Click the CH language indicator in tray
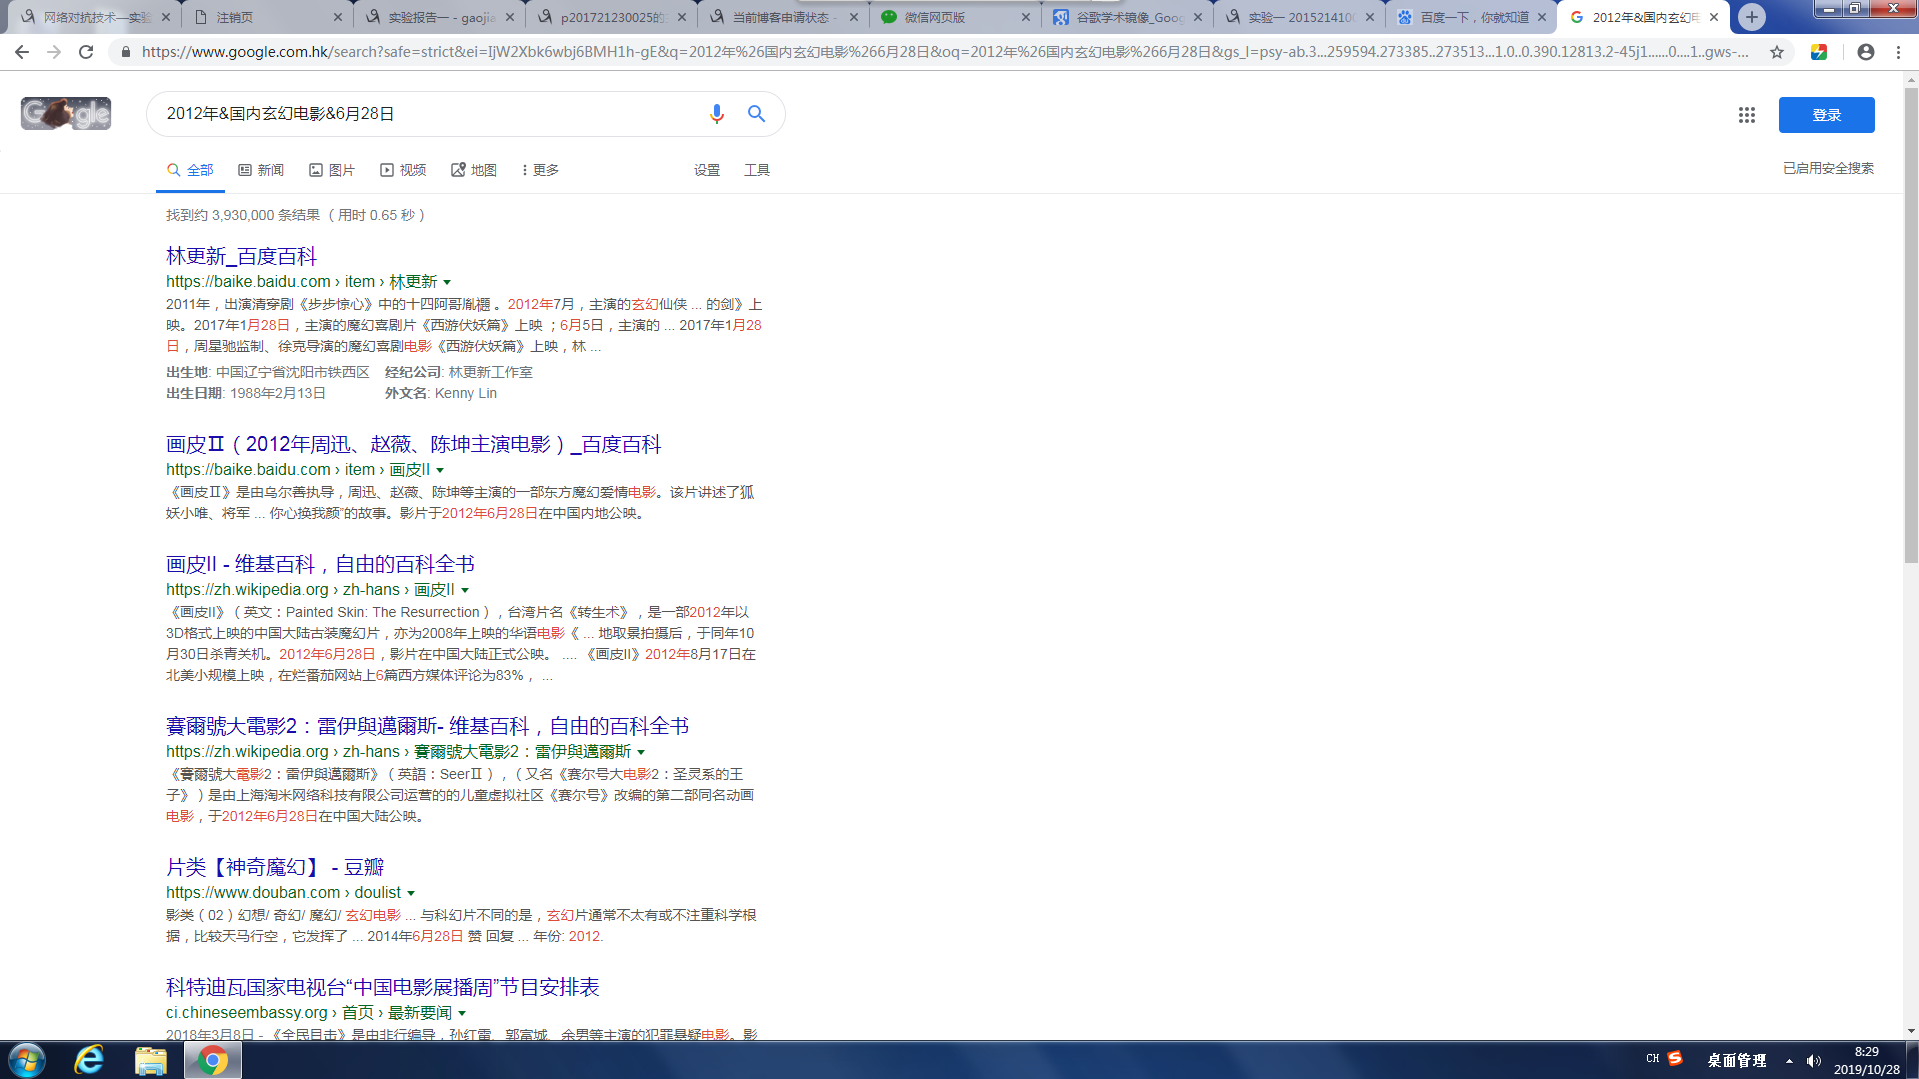This screenshot has width=1919, height=1079. click(1652, 1058)
